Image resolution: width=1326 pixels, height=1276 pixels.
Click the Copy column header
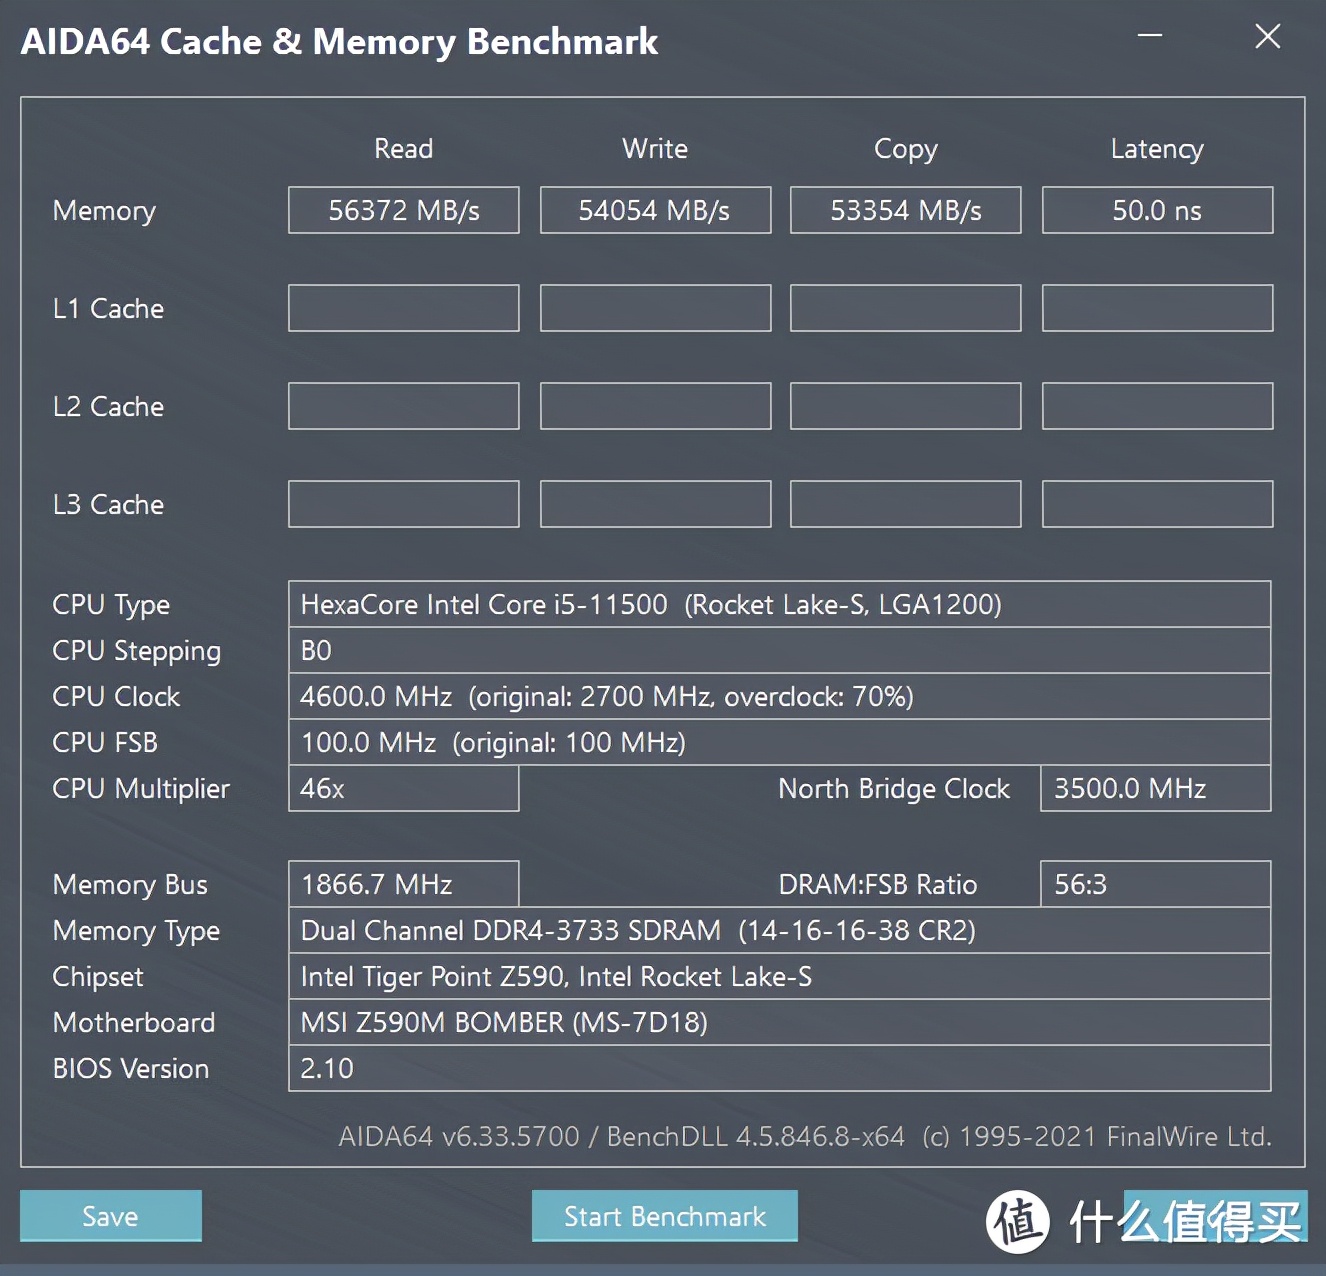(906, 149)
